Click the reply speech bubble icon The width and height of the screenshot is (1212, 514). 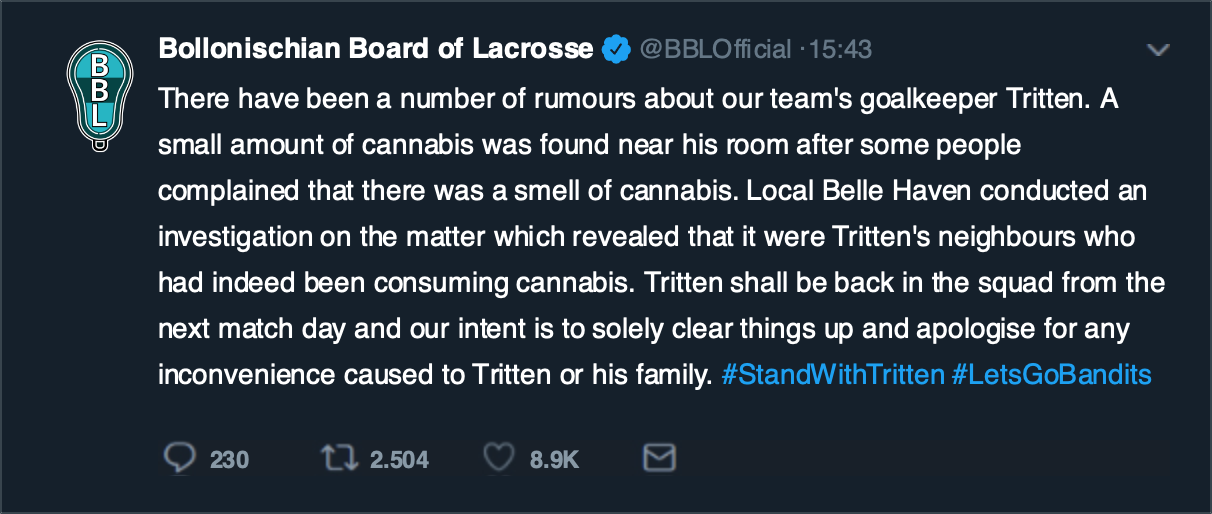(179, 459)
